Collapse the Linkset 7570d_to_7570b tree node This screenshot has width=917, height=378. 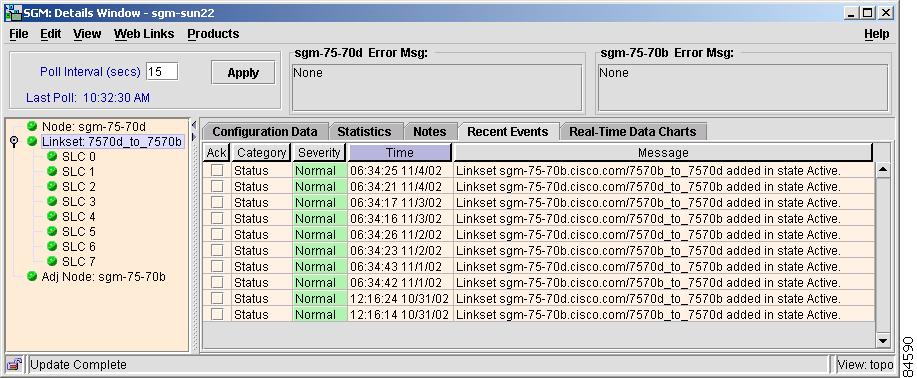(x=15, y=142)
